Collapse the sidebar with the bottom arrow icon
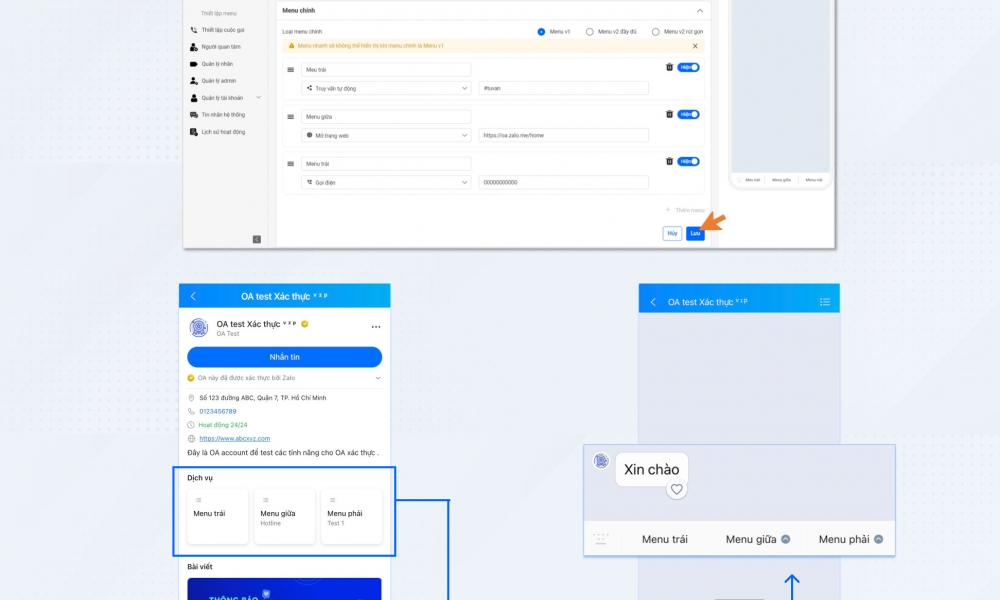 256,239
